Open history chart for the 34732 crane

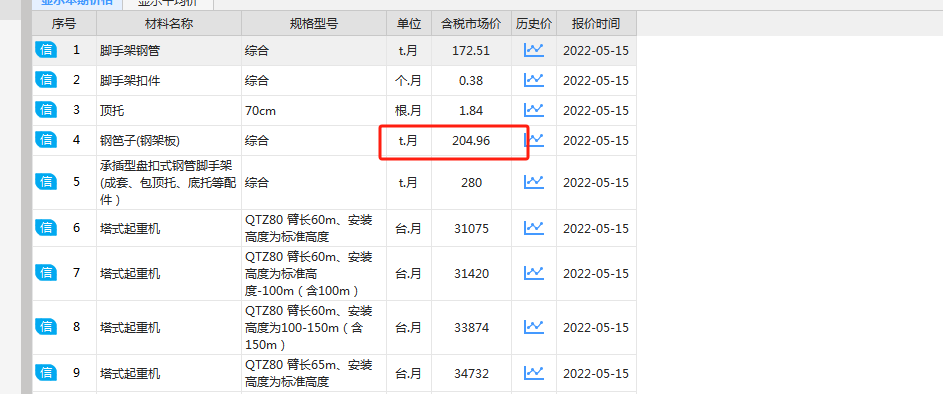click(533, 372)
